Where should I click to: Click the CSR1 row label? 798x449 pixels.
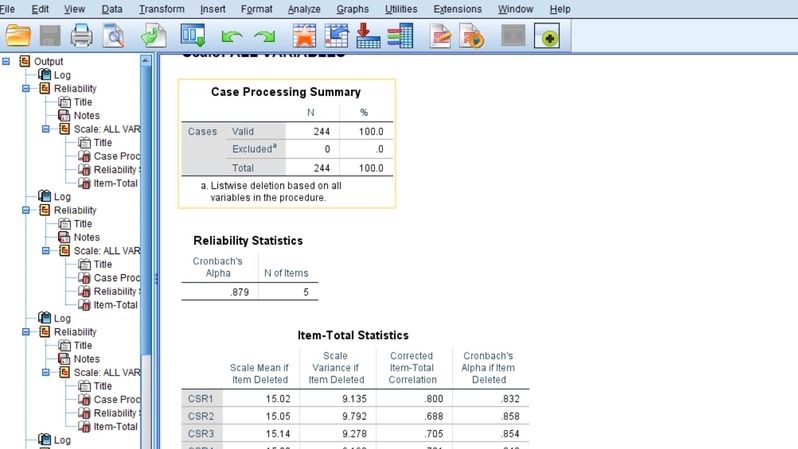[x=201, y=399]
